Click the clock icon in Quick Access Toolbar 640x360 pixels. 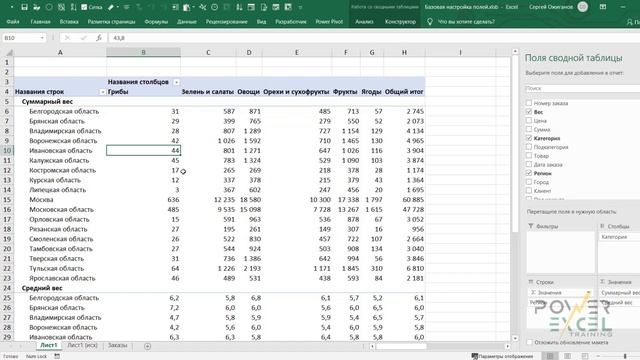coord(215,7)
